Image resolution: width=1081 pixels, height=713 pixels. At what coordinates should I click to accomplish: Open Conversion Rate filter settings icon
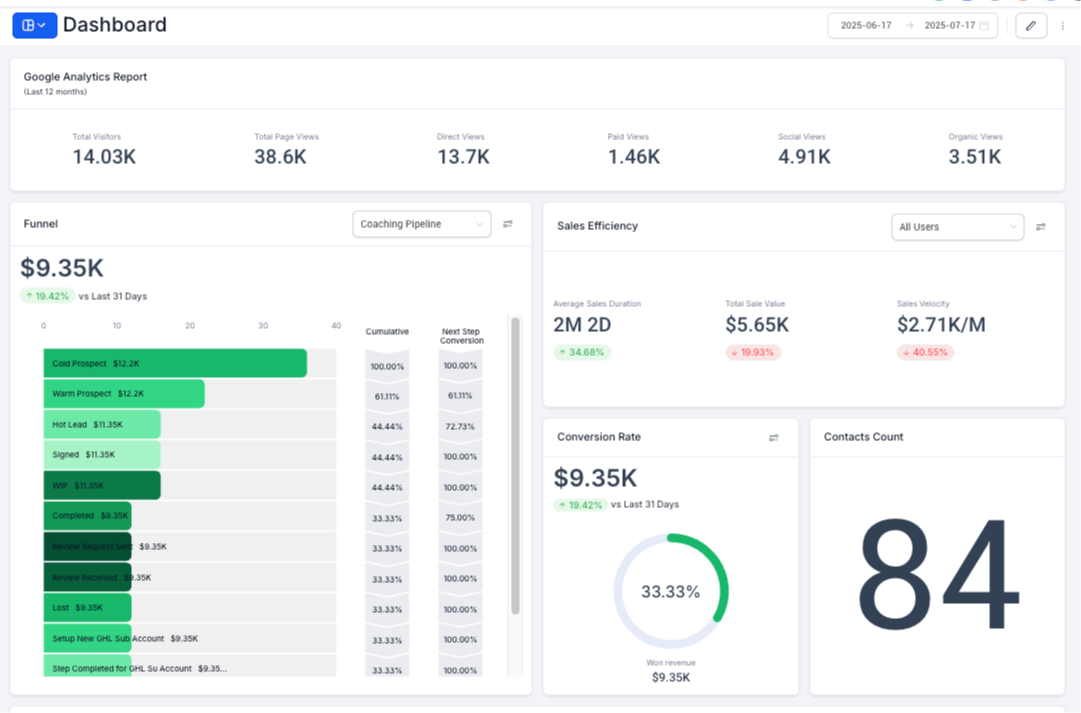pyautogui.click(x=773, y=438)
